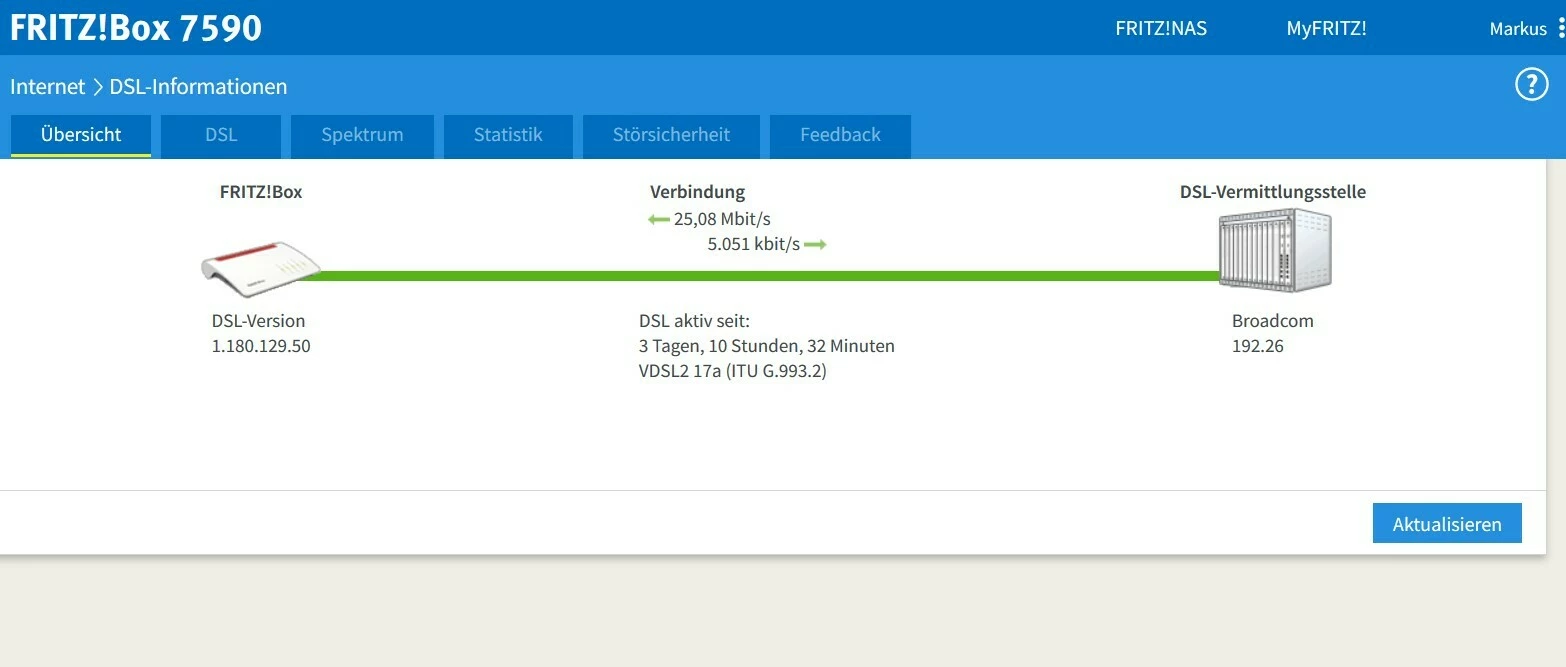The image size is (1566, 667).
Task: Click the Aktualisieren button
Action: (1447, 523)
